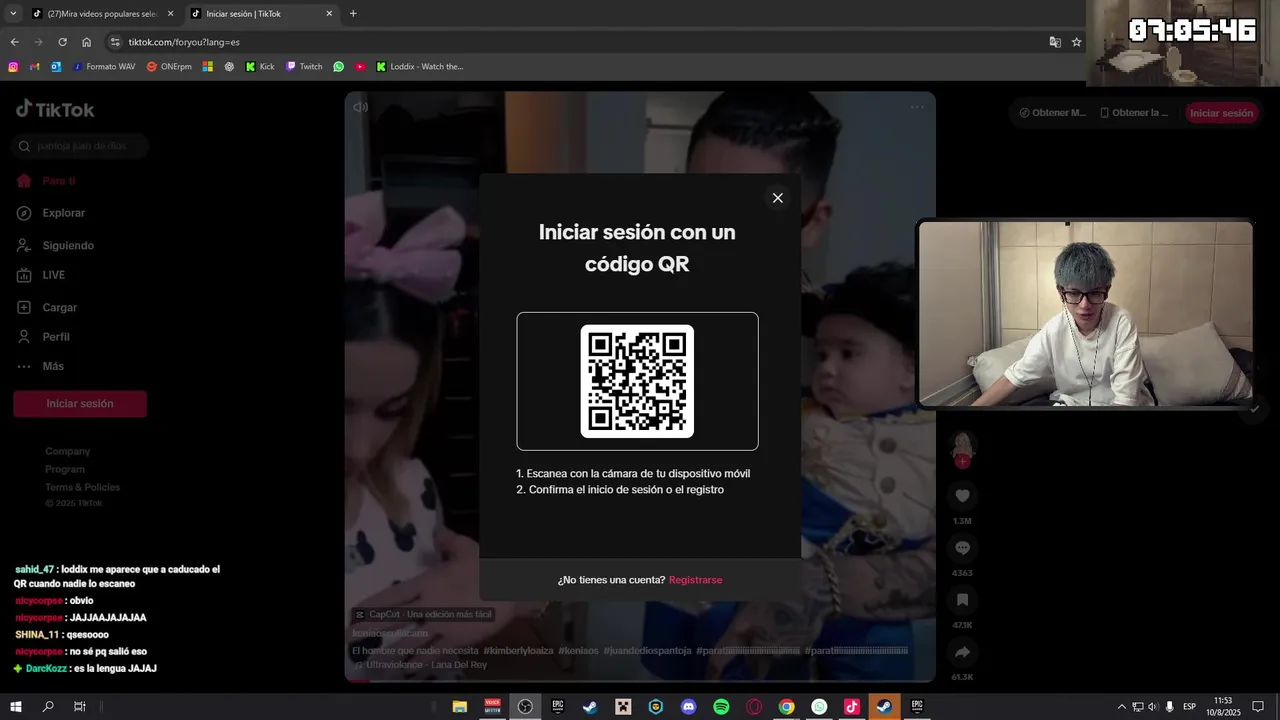Open the WhatsApp bookmark icon
This screenshot has width=1280, height=720.
click(x=339, y=67)
